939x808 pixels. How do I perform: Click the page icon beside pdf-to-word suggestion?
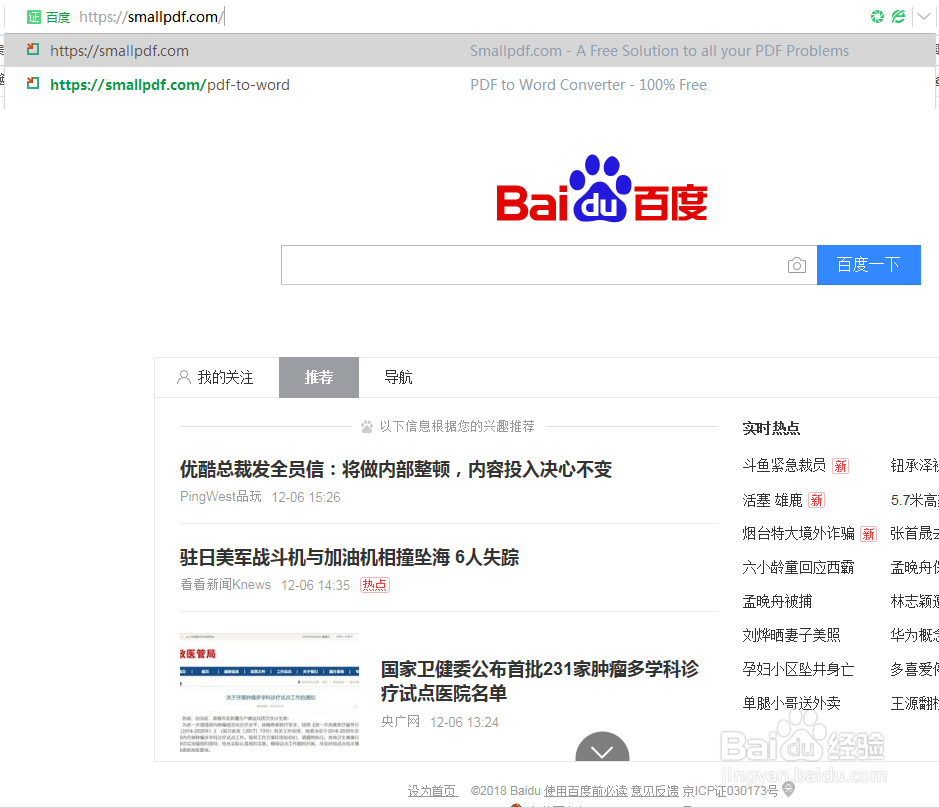(x=33, y=83)
